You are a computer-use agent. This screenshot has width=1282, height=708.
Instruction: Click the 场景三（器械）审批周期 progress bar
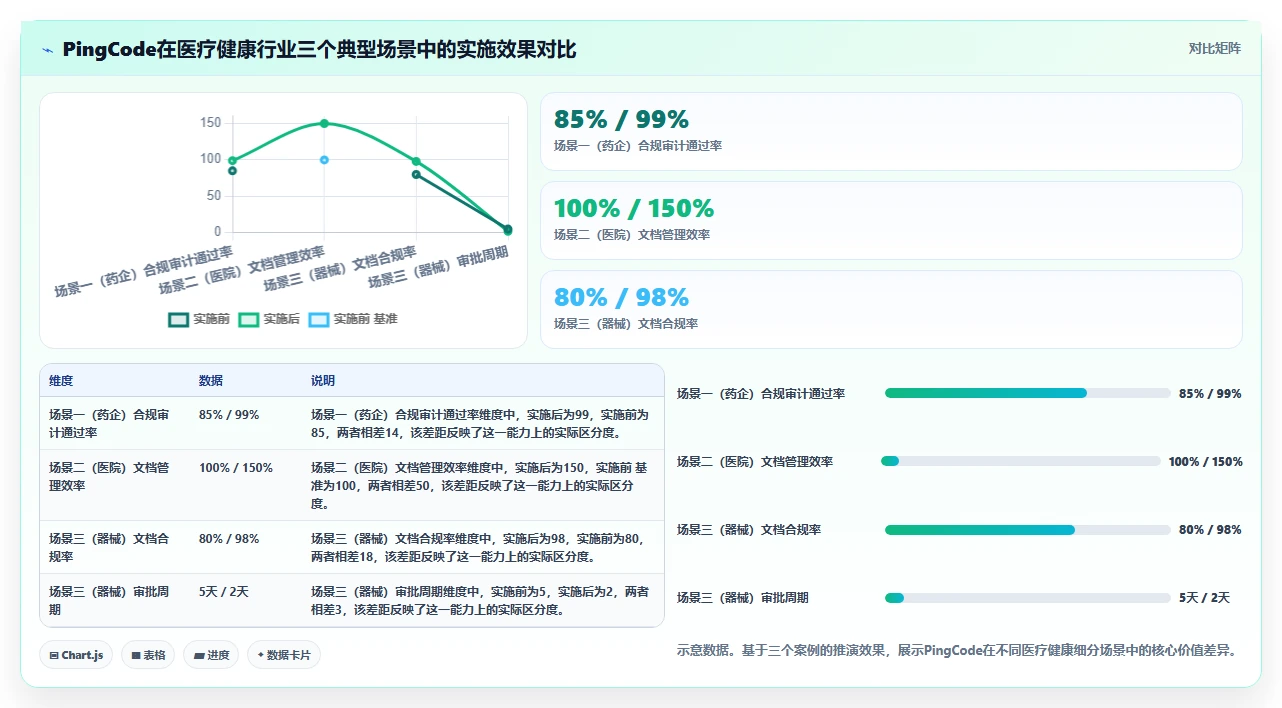point(1027,597)
